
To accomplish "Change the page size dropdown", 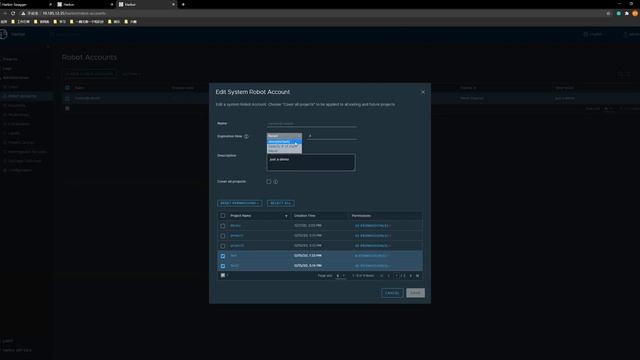I will click(340, 276).
